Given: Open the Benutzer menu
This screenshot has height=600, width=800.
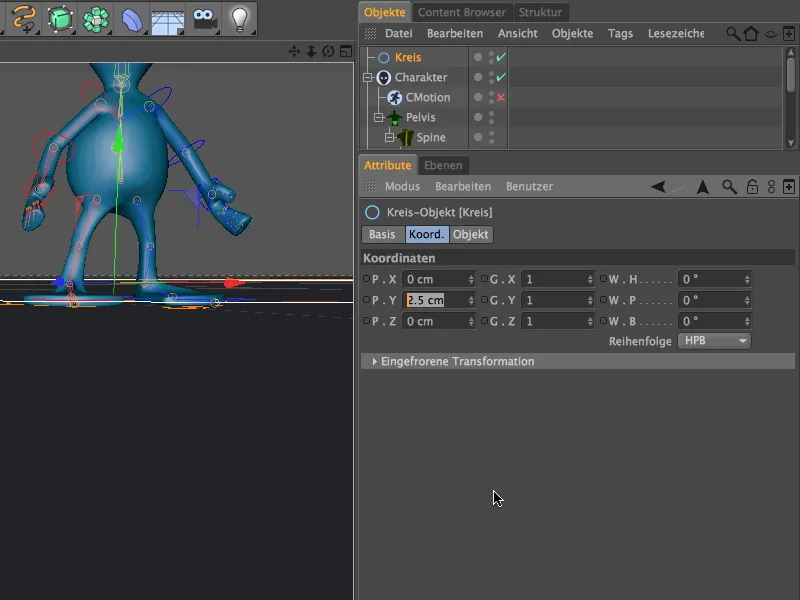Looking at the screenshot, I should click(530, 186).
